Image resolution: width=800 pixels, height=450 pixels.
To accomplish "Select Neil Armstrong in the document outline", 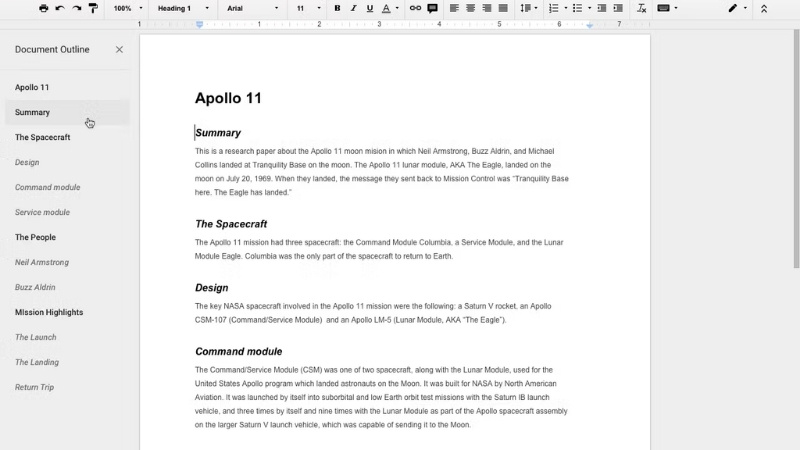I will (x=42, y=262).
